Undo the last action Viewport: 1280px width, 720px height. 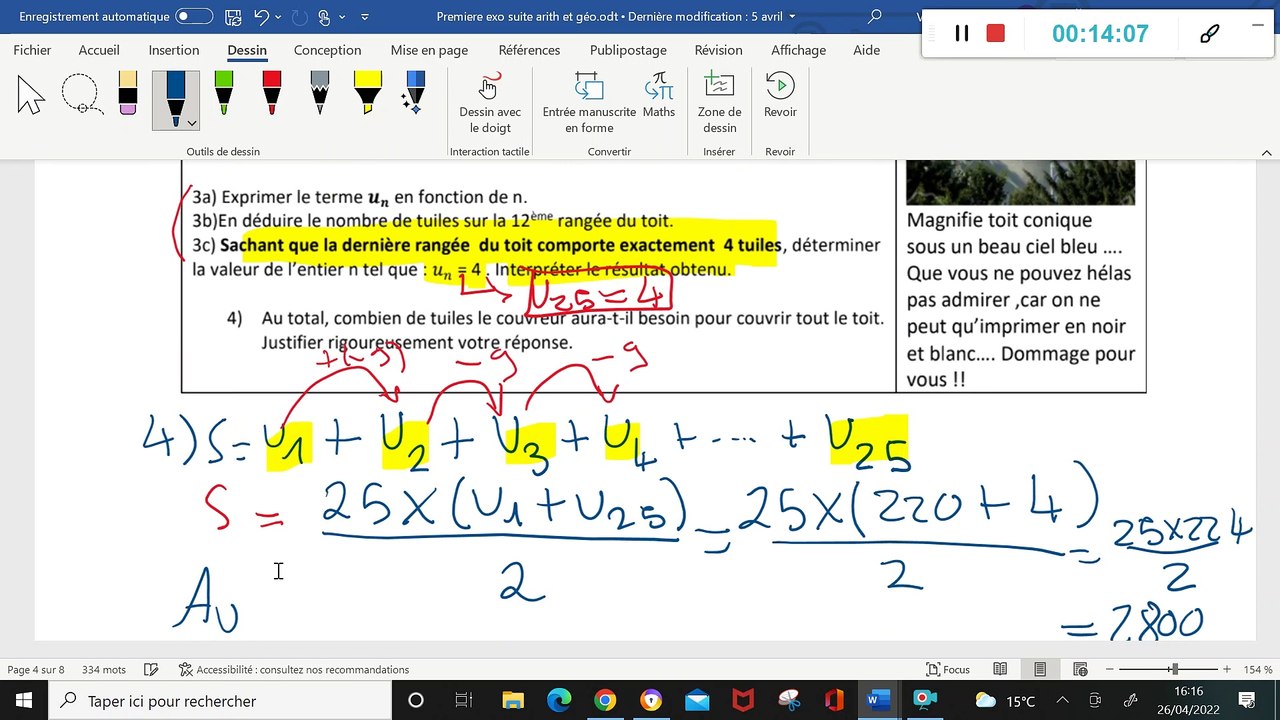pyautogui.click(x=262, y=17)
